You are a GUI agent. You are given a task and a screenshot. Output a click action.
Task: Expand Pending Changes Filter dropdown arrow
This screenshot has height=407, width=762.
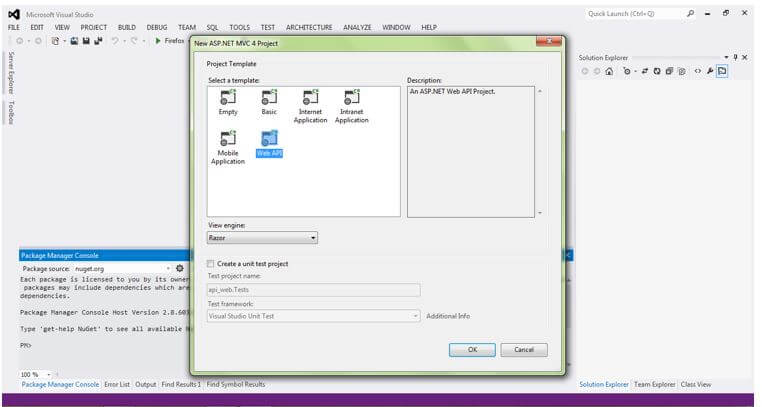click(x=635, y=71)
